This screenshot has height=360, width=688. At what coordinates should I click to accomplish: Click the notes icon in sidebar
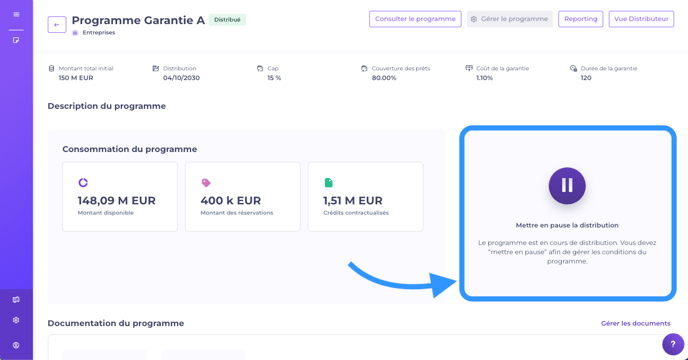(x=16, y=40)
